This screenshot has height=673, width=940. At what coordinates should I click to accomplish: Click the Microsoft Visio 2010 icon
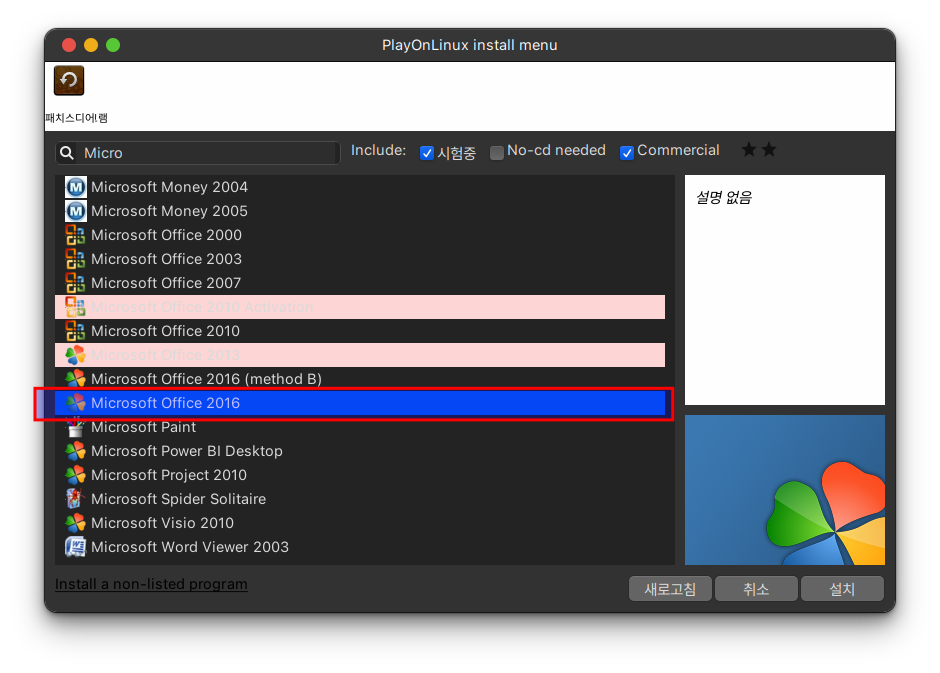tap(76, 523)
